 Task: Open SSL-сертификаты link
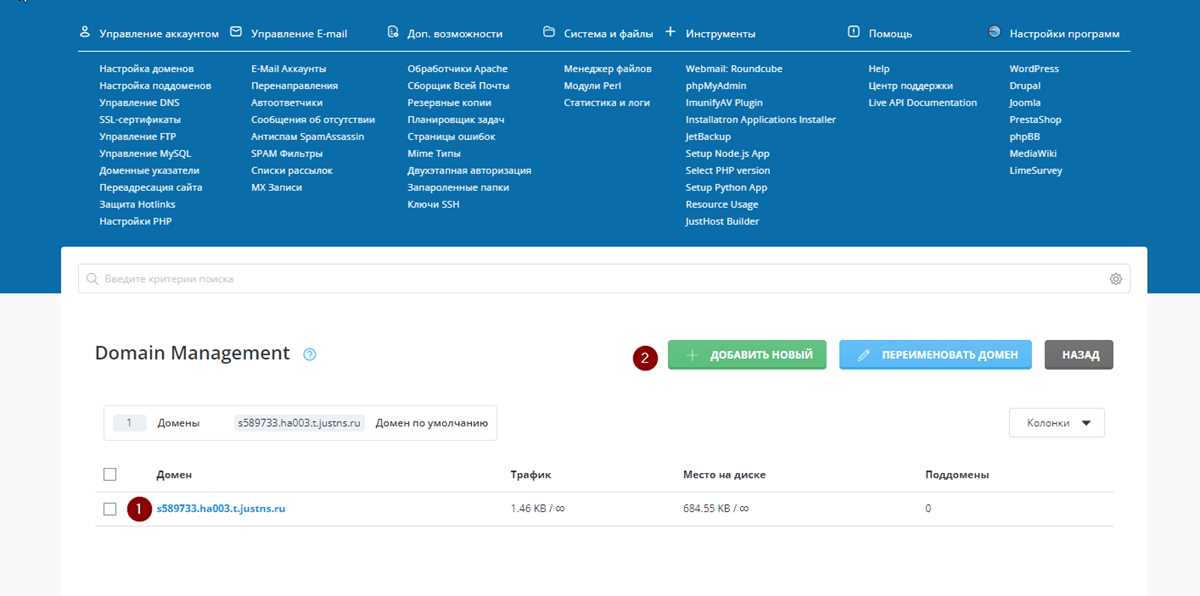click(140, 120)
